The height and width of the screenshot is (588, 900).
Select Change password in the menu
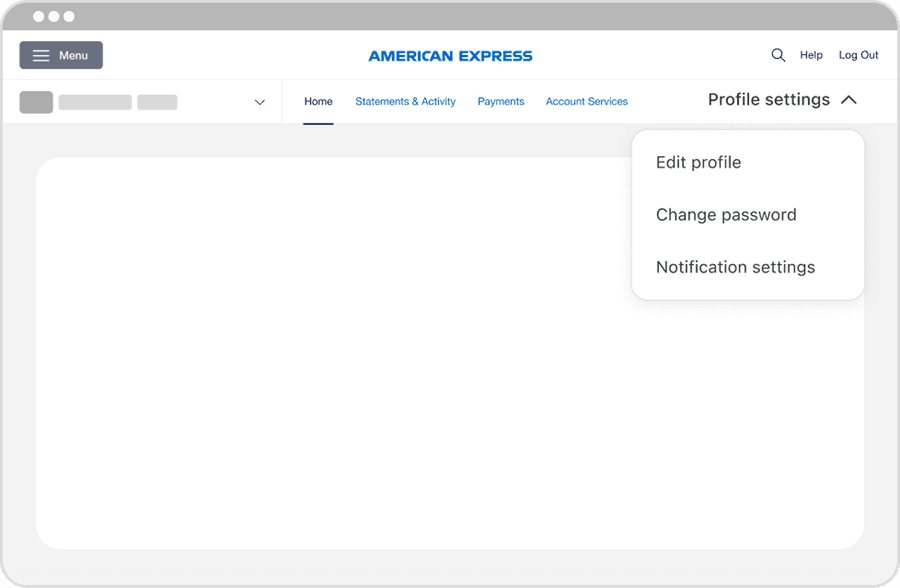tap(726, 215)
